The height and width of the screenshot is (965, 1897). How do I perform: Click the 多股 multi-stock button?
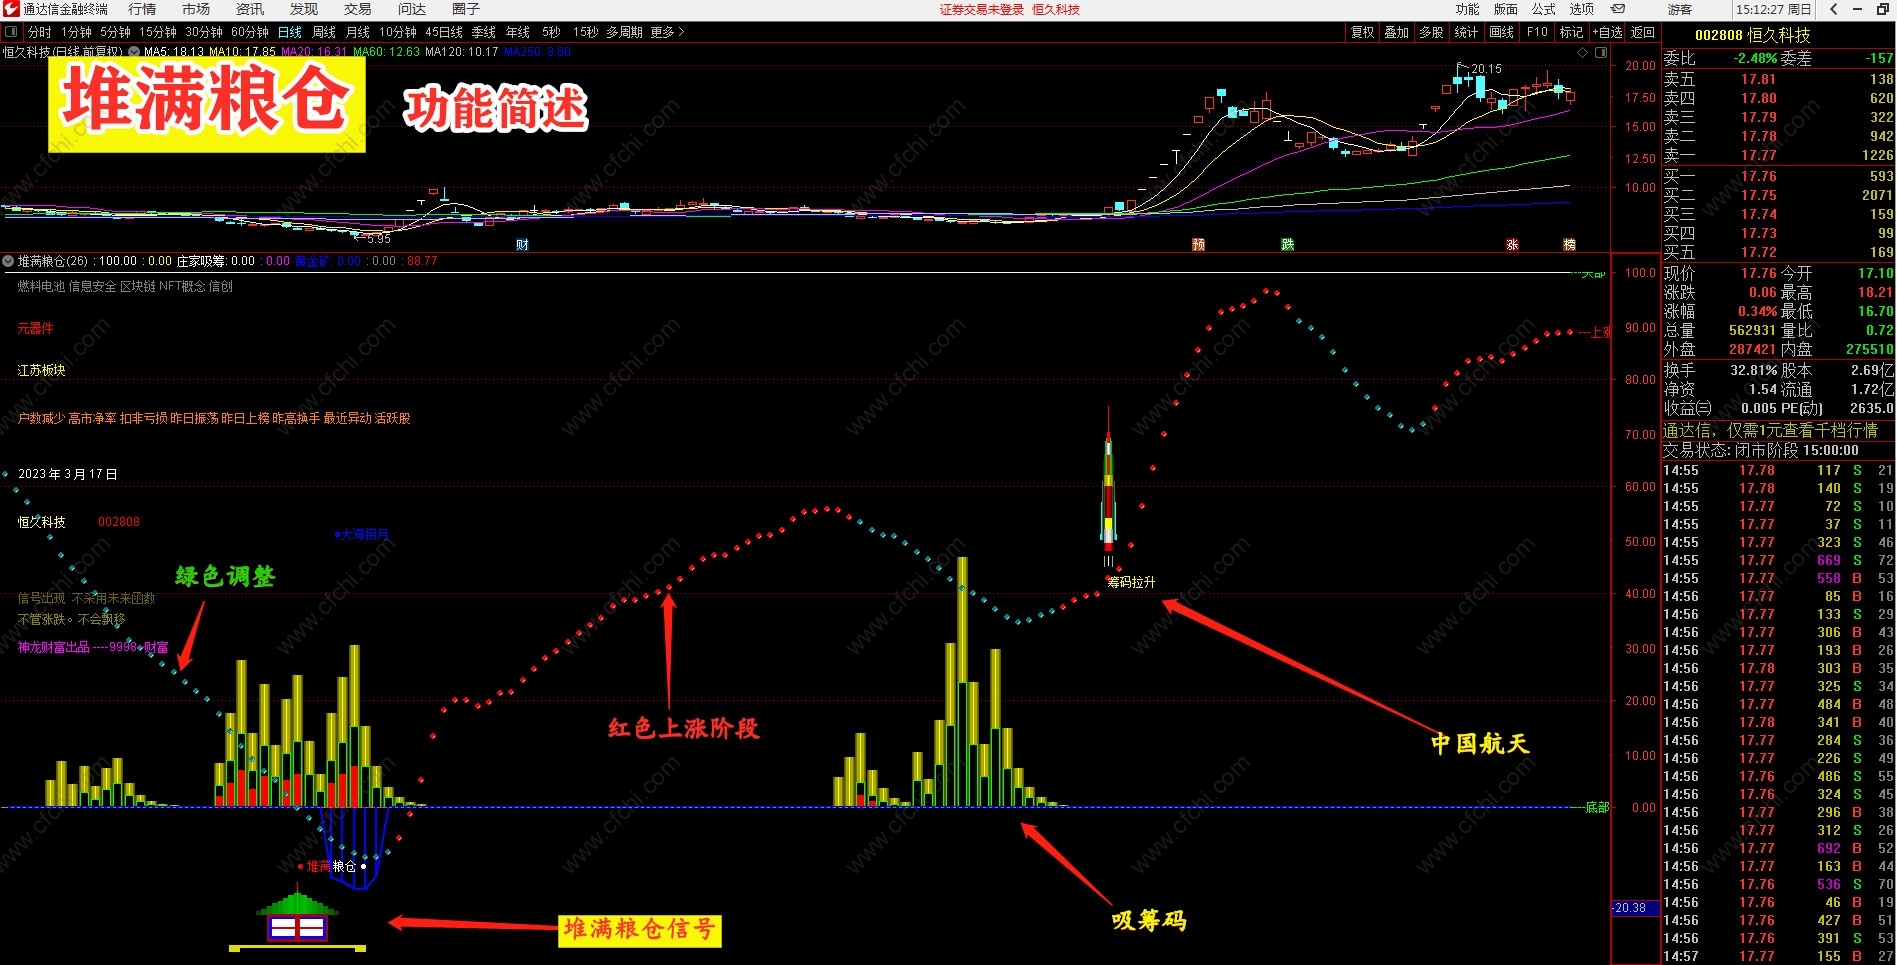(x=1432, y=32)
